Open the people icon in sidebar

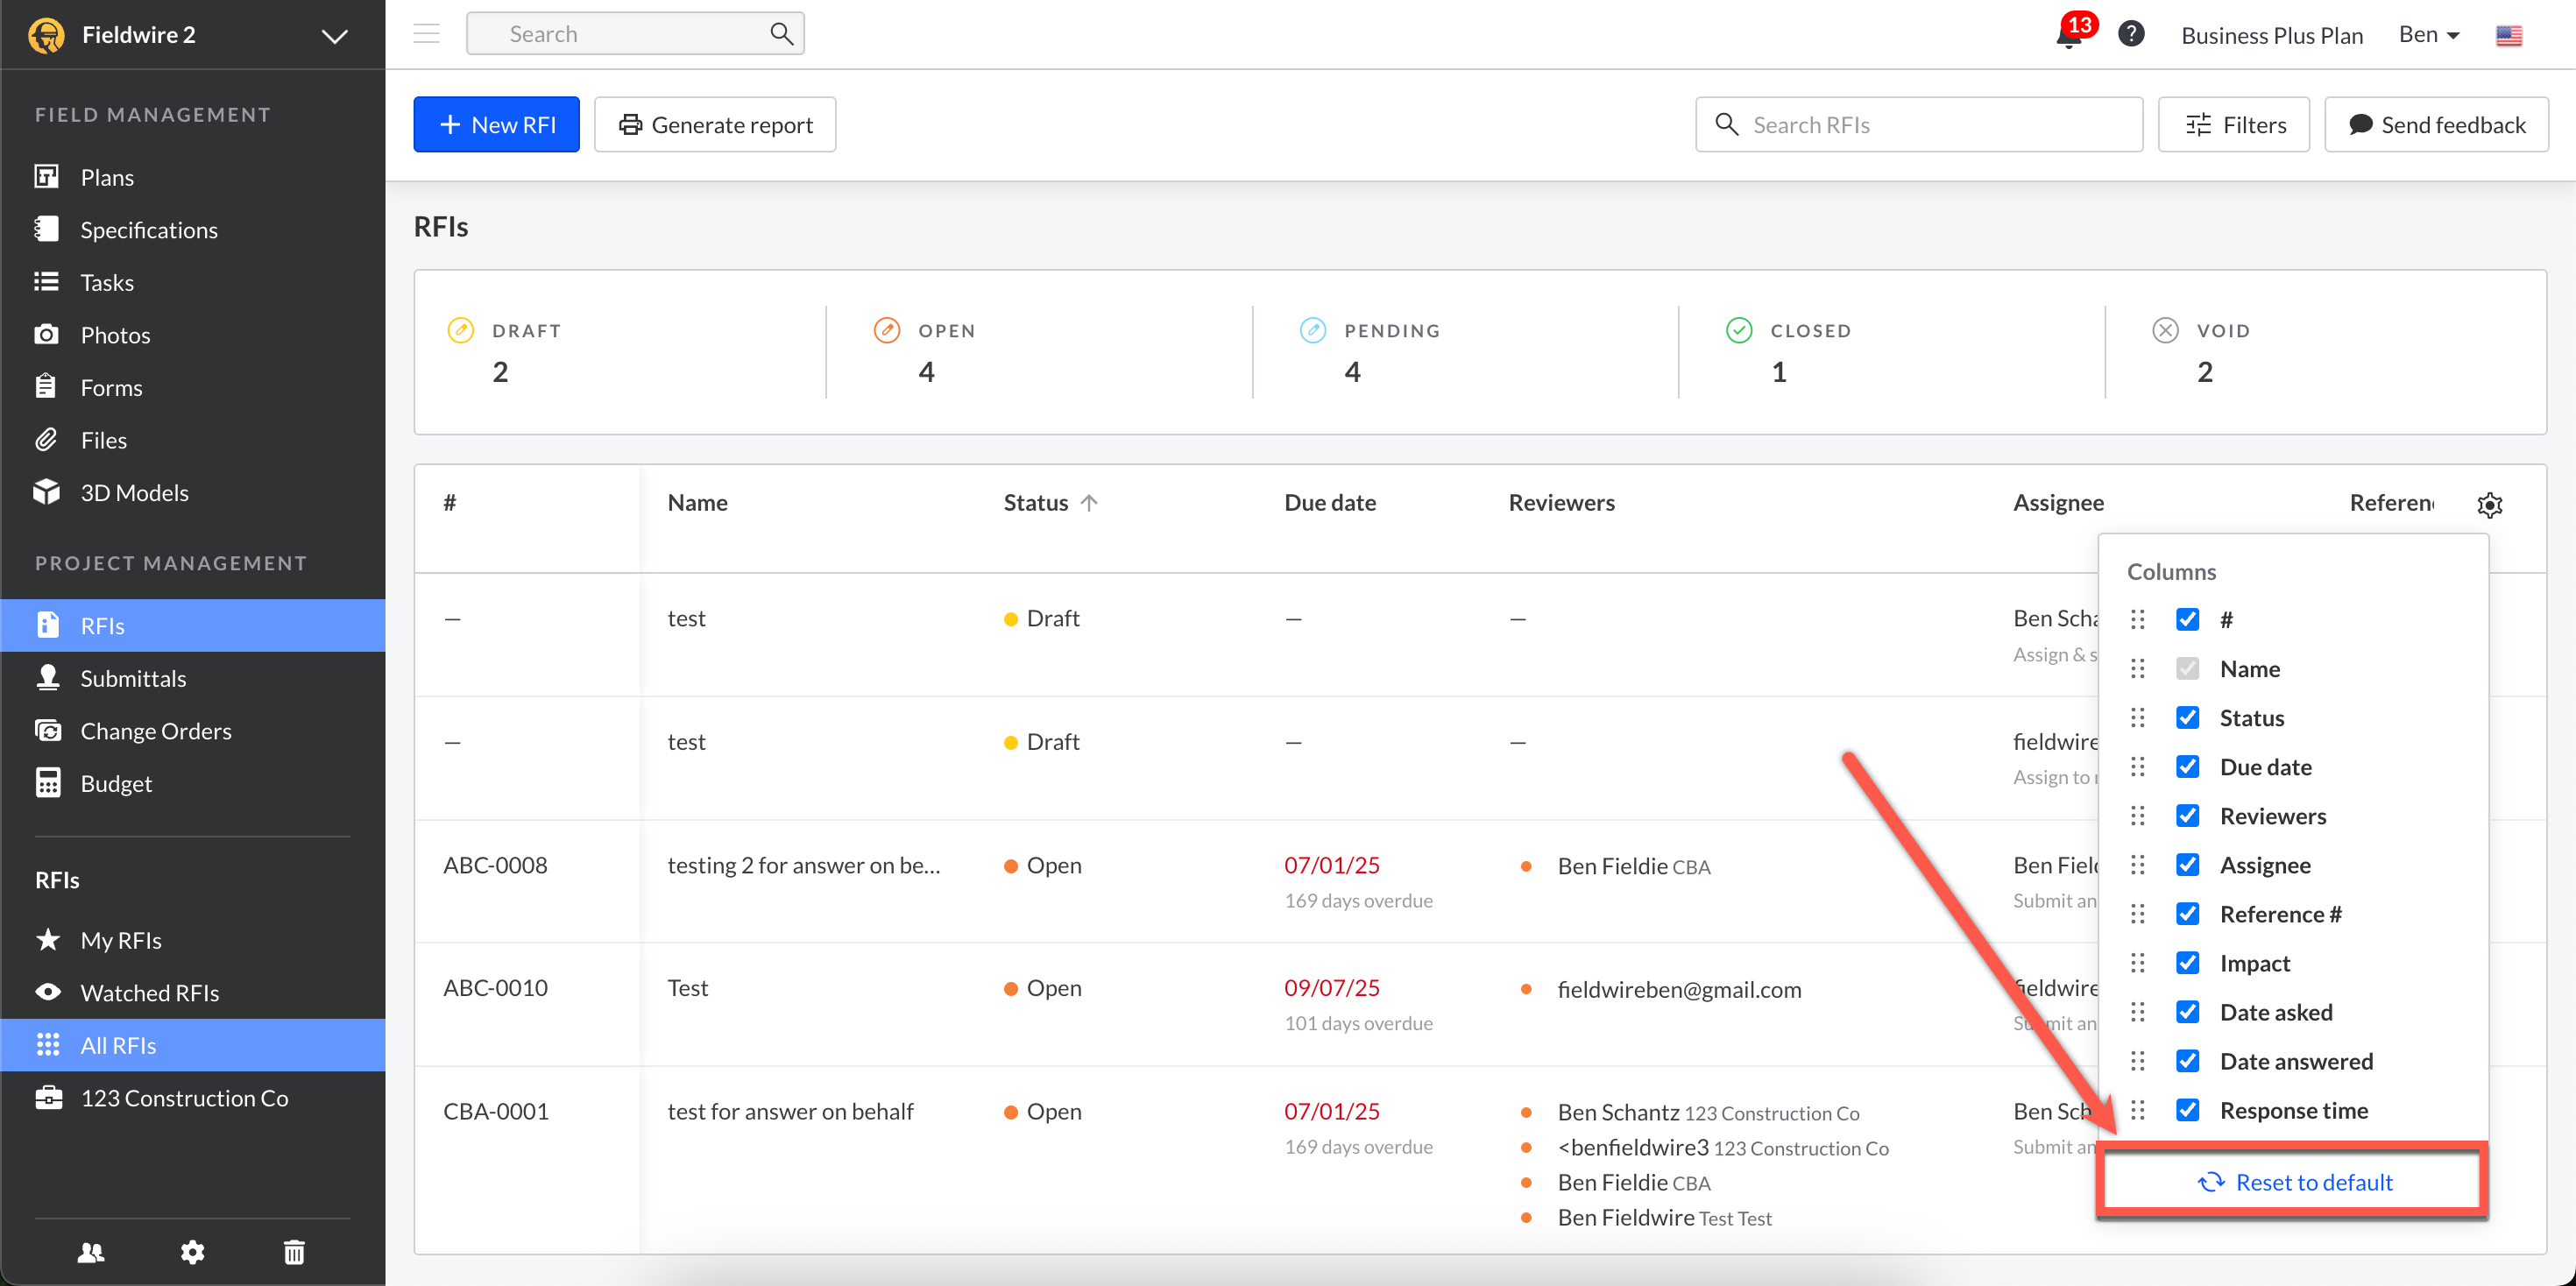(x=91, y=1252)
